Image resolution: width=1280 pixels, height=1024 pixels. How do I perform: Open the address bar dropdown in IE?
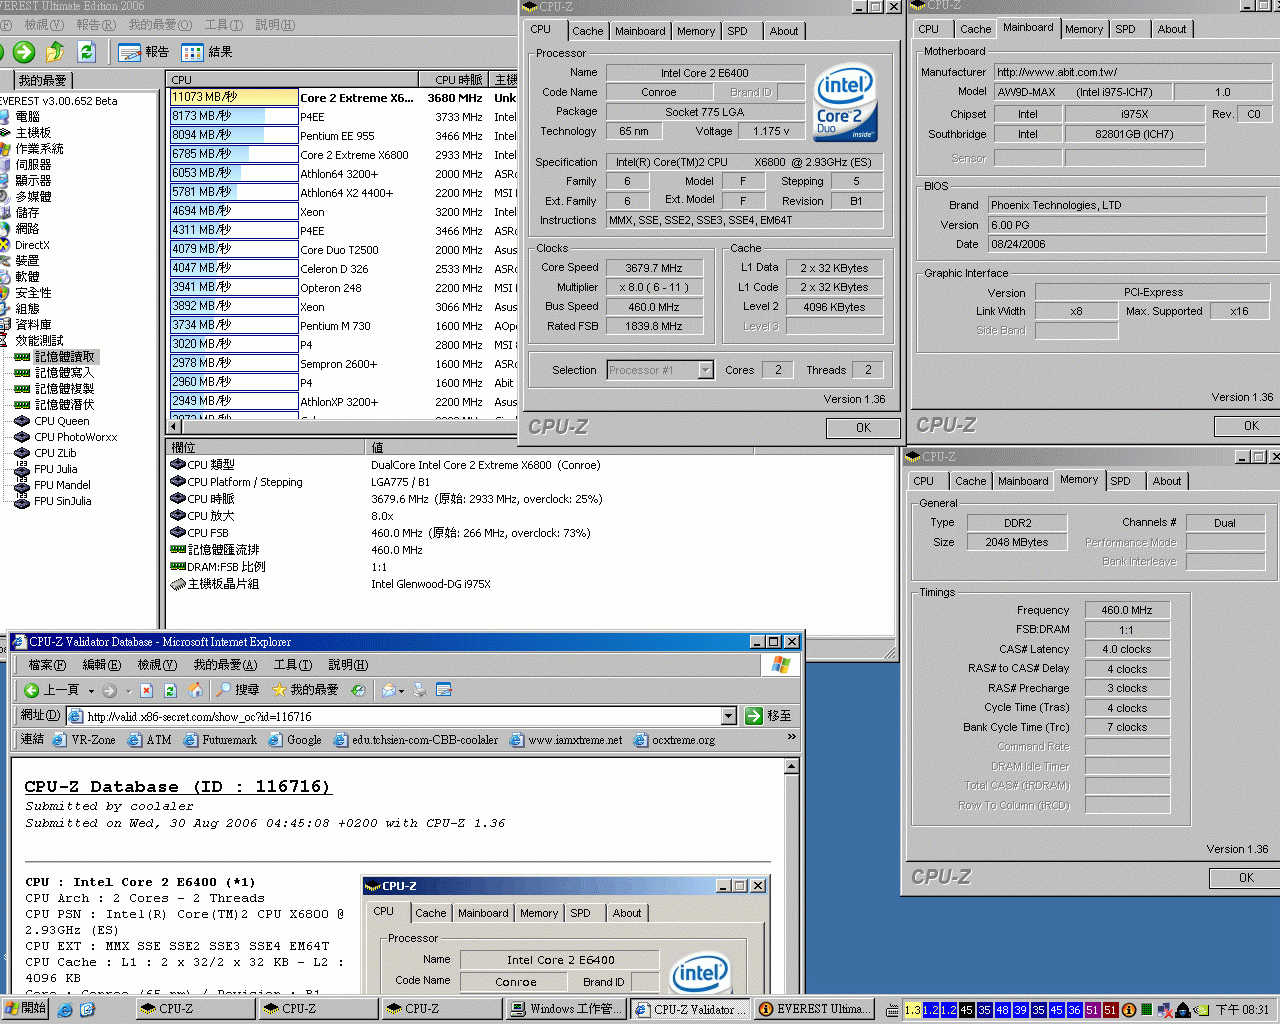[x=729, y=716]
